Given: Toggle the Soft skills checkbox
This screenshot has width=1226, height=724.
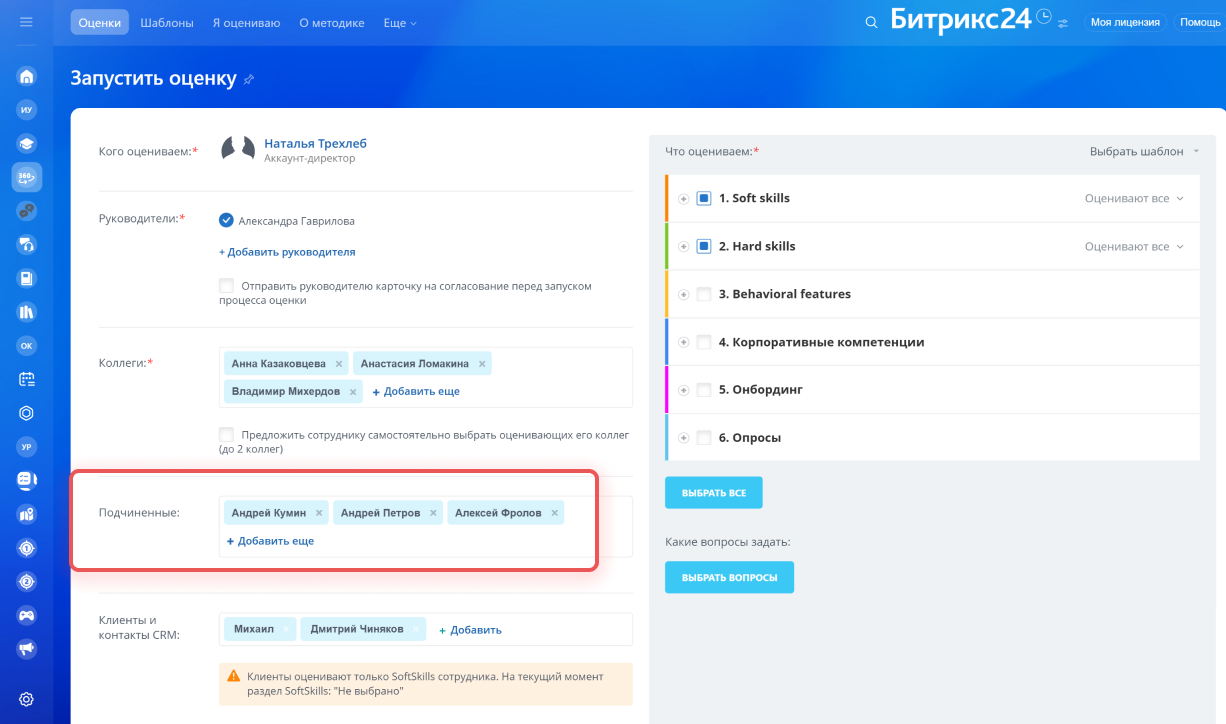Looking at the screenshot, I should (x=704, y=198).
